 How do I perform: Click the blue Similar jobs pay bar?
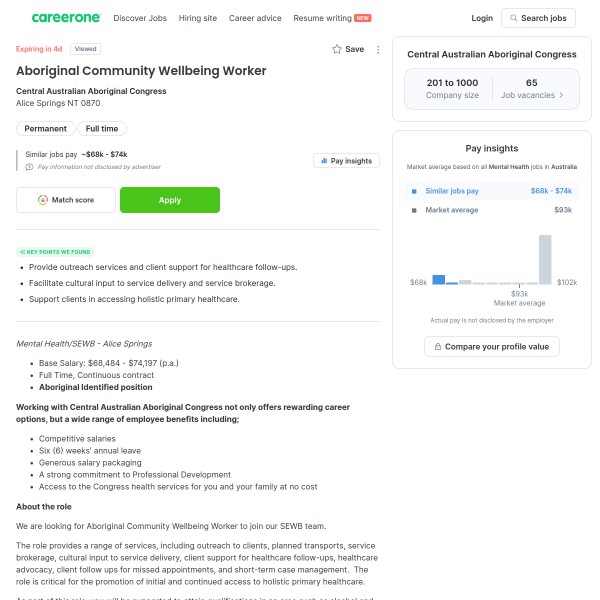pyautogui.click(x=438, y=280)
